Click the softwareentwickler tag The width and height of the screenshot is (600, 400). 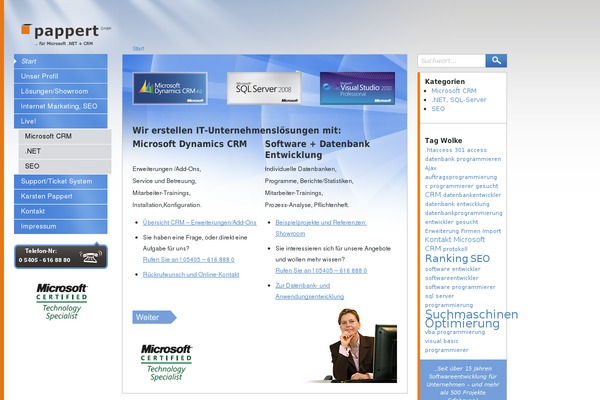(452, 278)
